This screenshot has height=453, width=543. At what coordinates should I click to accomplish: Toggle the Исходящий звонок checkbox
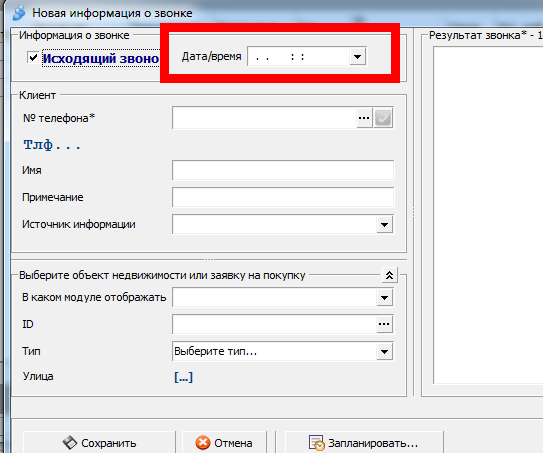click(x=33, y=57)
